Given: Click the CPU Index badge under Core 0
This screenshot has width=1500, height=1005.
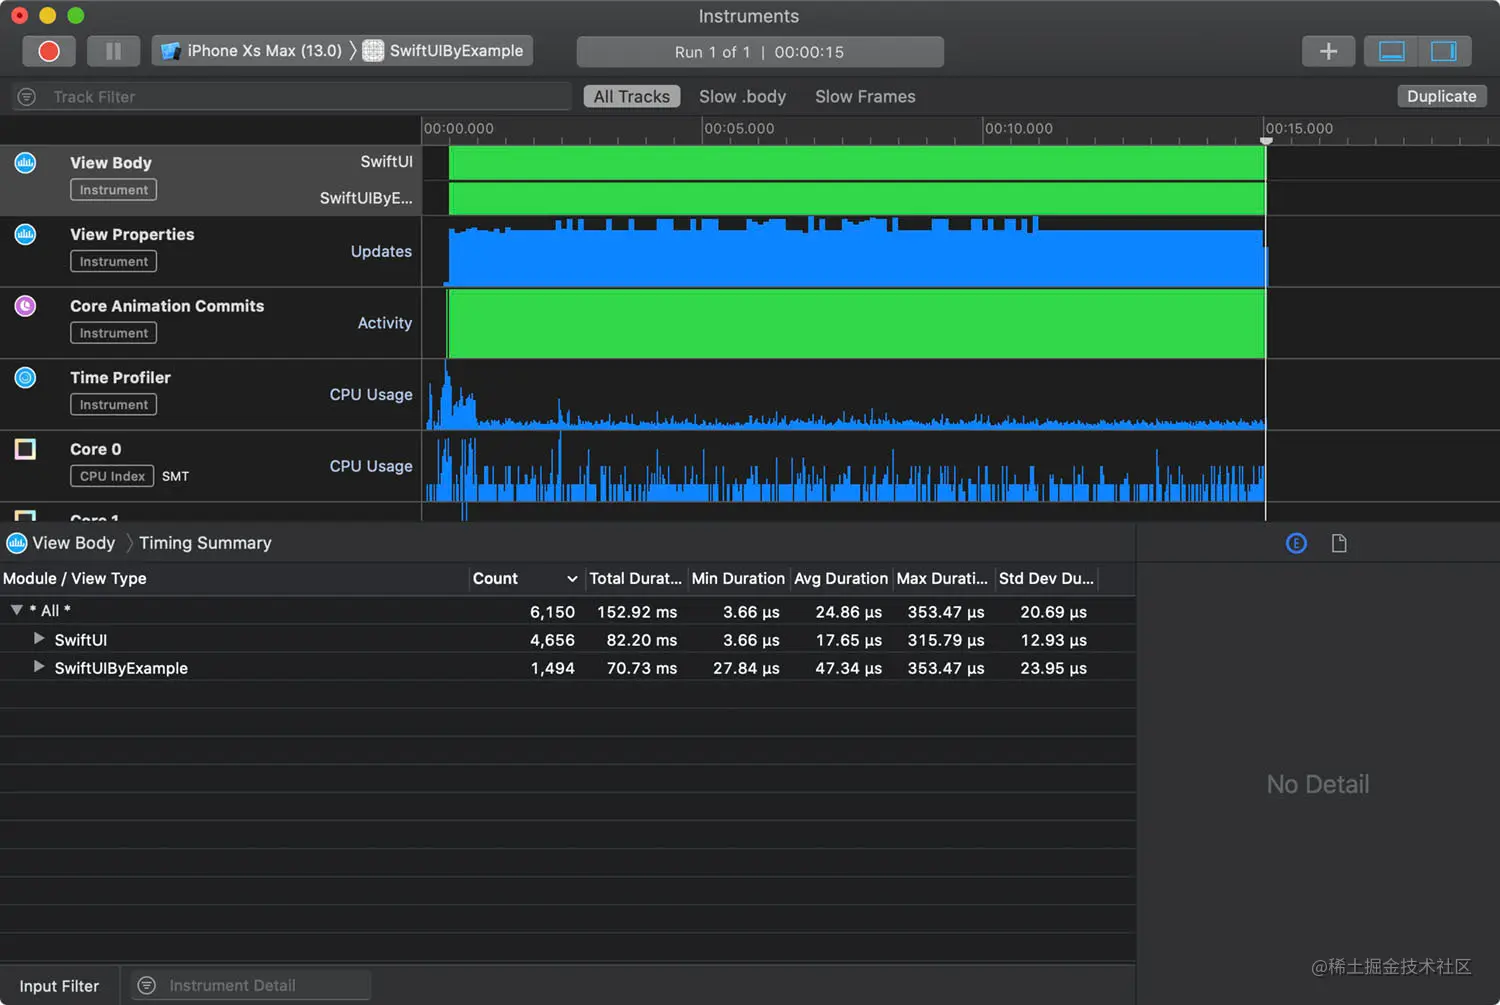Looking at the screenshot, I should (112, 476).
